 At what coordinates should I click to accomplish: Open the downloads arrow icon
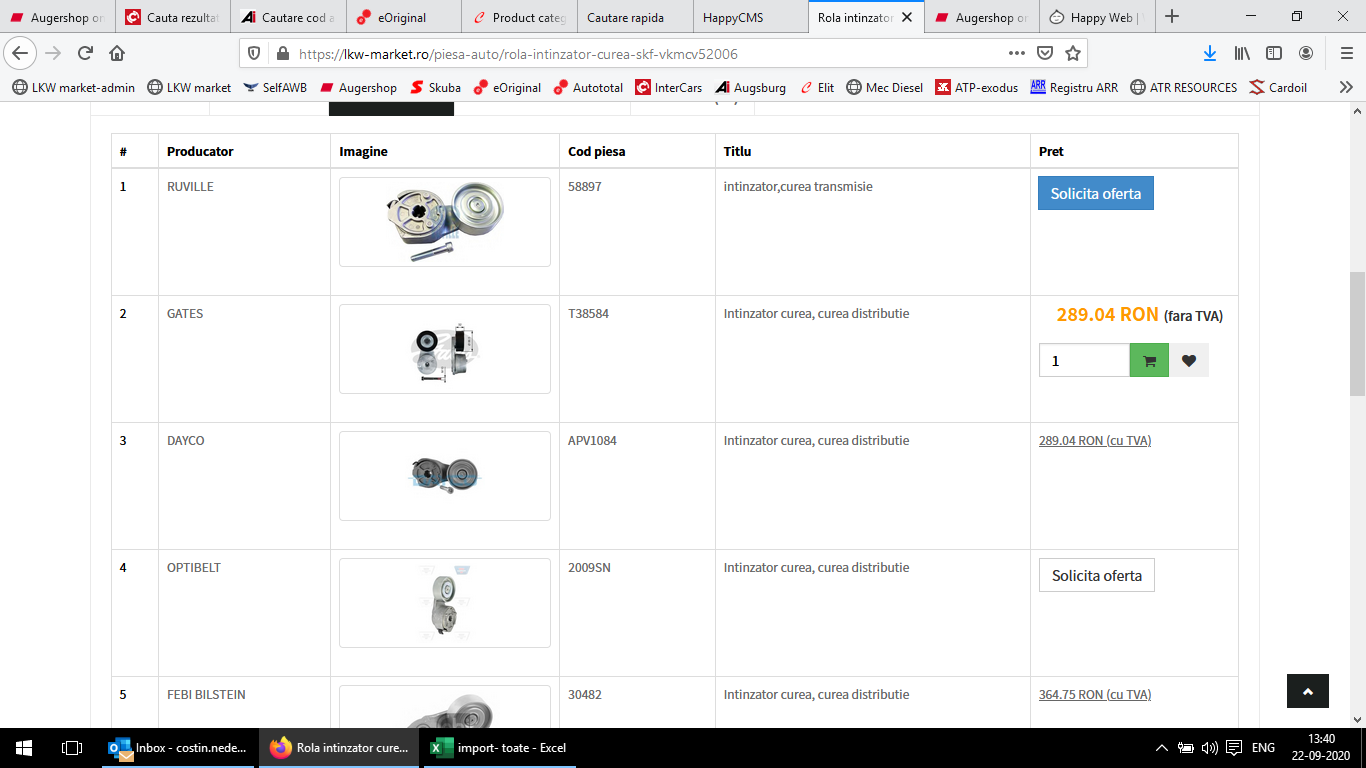tap(1210, 53)
